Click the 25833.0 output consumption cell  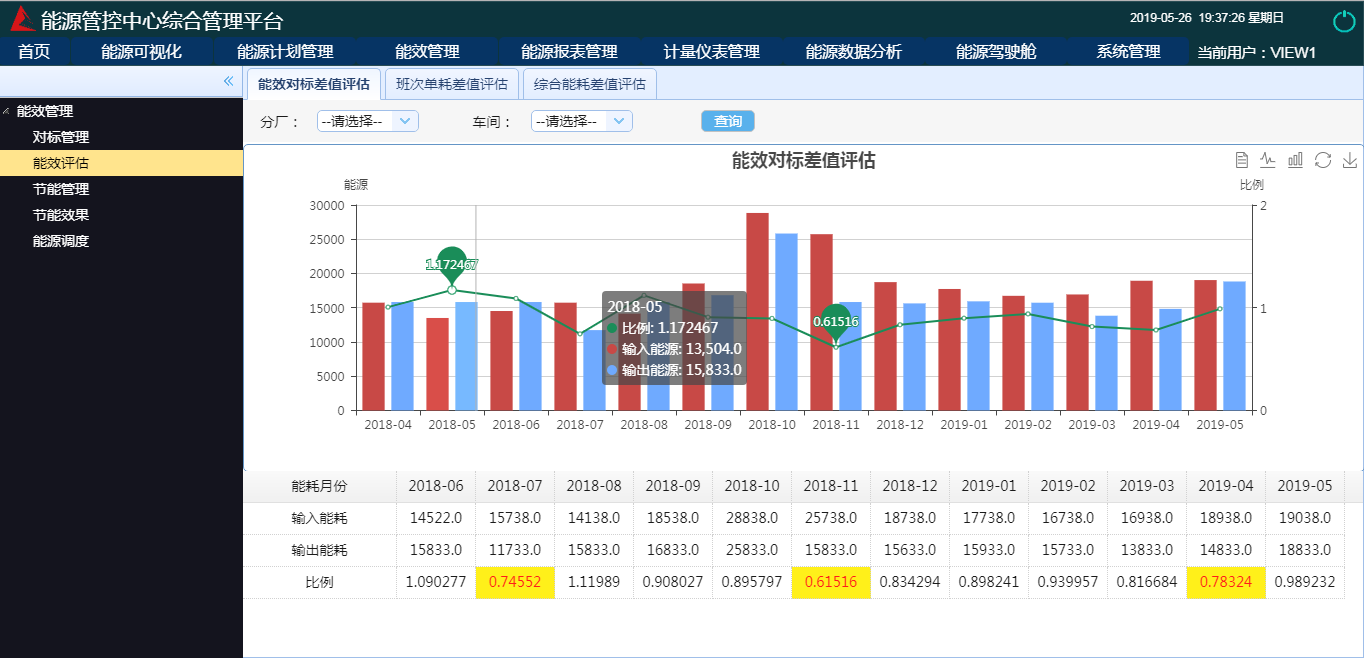[x=752, y=550]
